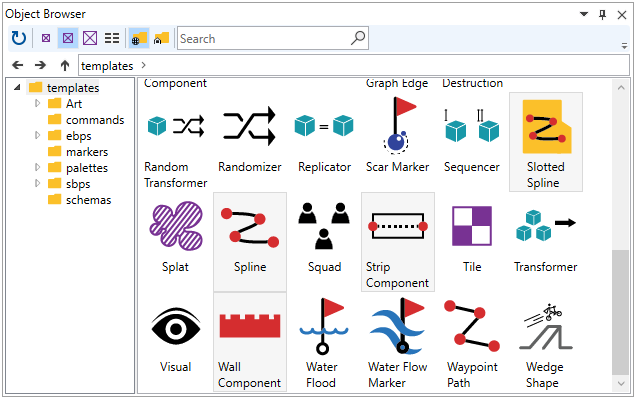Switch to large icons view
Screen dimensions: 635x398
point(90,38)
